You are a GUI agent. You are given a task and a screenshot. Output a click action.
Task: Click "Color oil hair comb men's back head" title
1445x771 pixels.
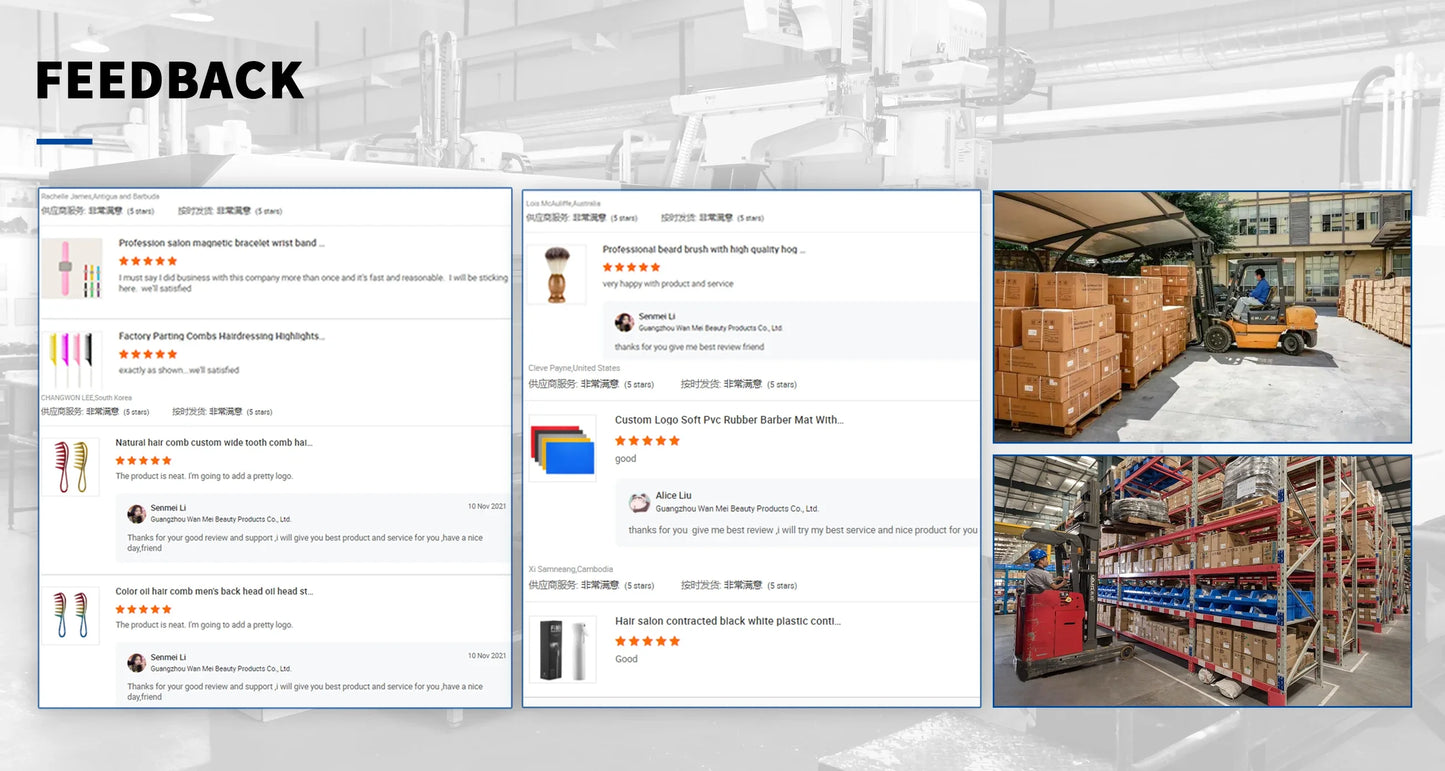(214, 591)
